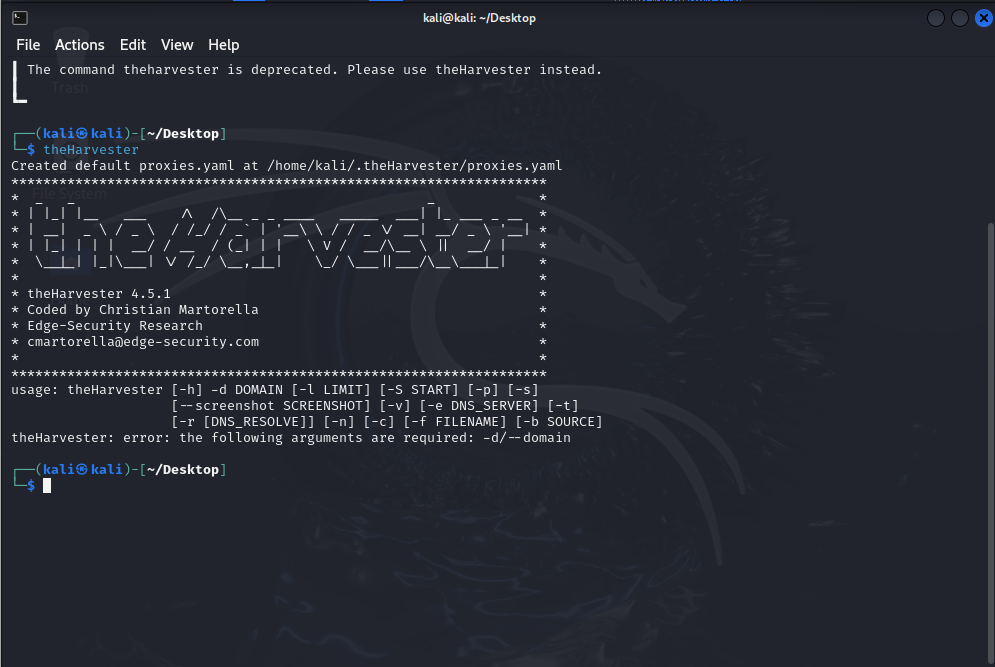
Task: Click '[-b SOURCE]' usage option
Action: [x=558, y=422]
